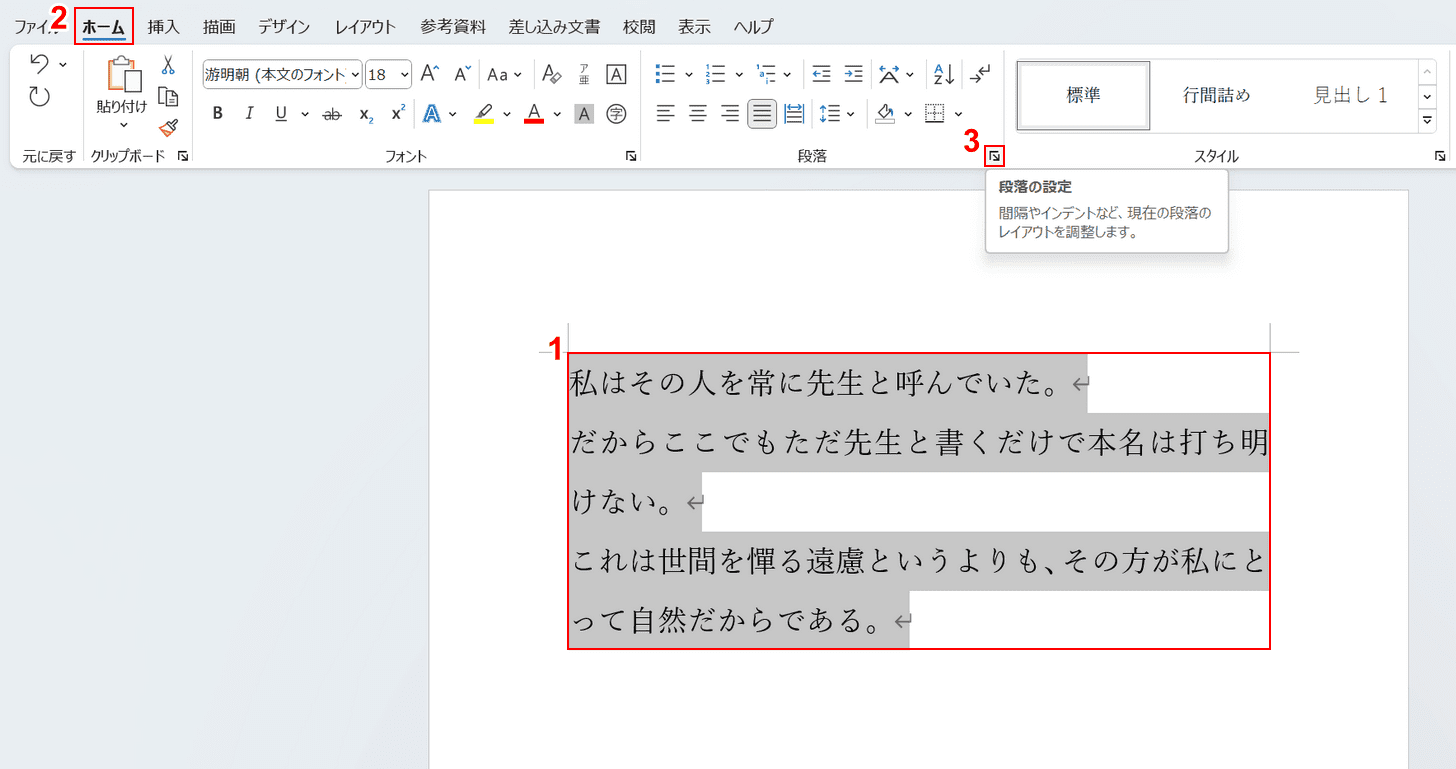
Task: Apply the 行間詰め style
Action: tap(1216, 96)
